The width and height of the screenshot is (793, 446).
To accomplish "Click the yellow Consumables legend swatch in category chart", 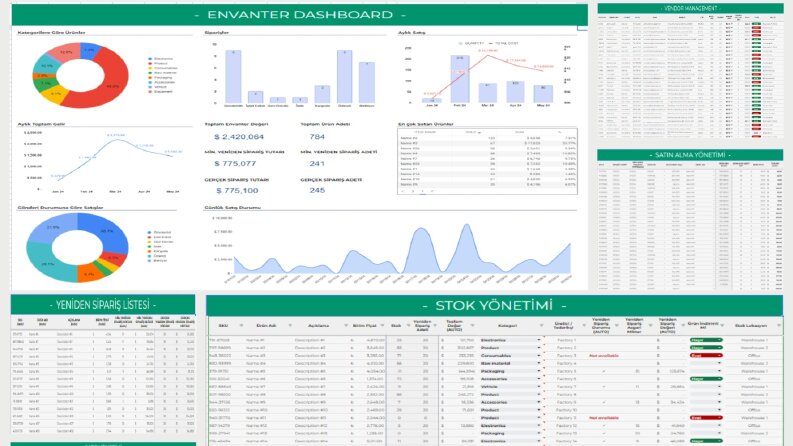I will coord(150,68).
